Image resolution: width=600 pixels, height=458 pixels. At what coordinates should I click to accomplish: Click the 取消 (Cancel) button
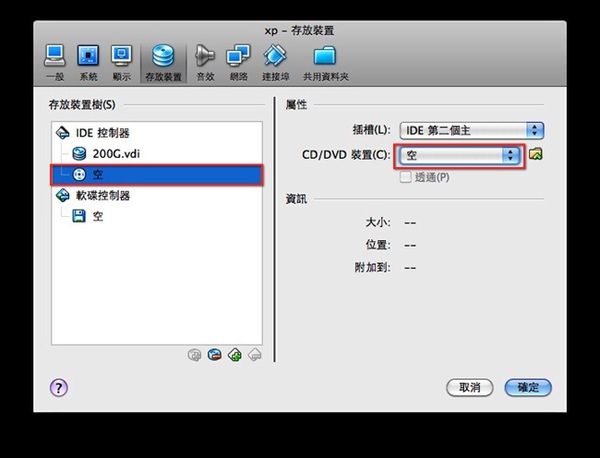pyautogui.click(x=470, y=388)
